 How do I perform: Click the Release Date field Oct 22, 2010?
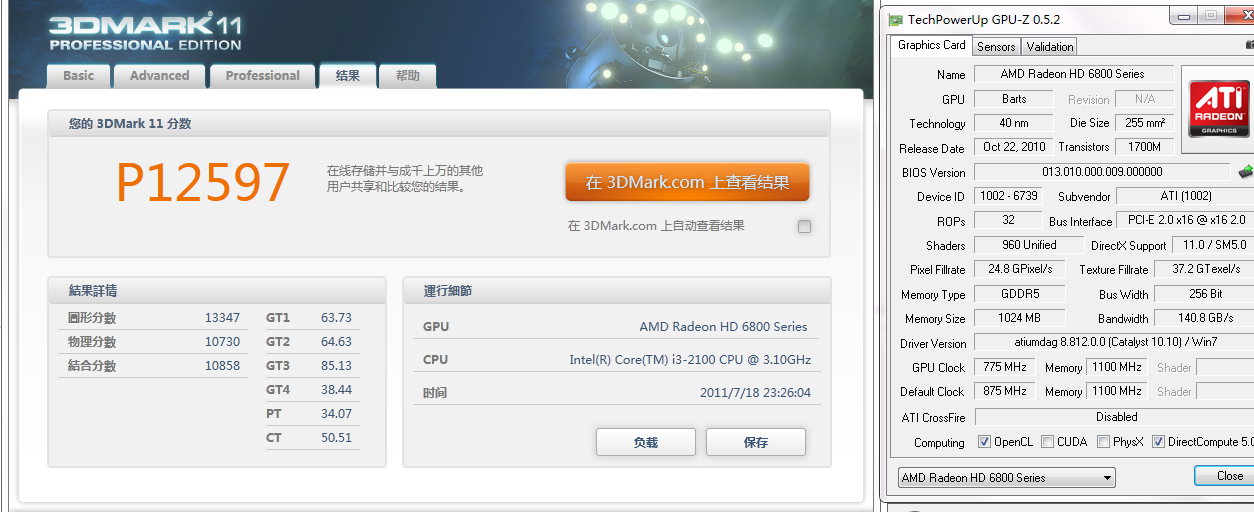(x=1013, y=147)
